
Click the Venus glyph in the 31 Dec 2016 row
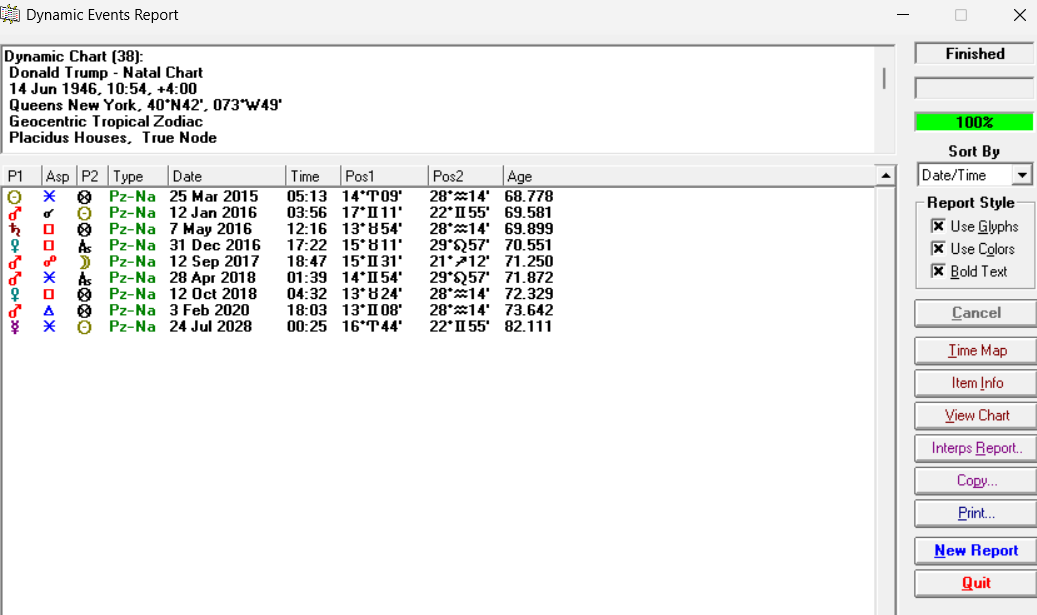15,246
